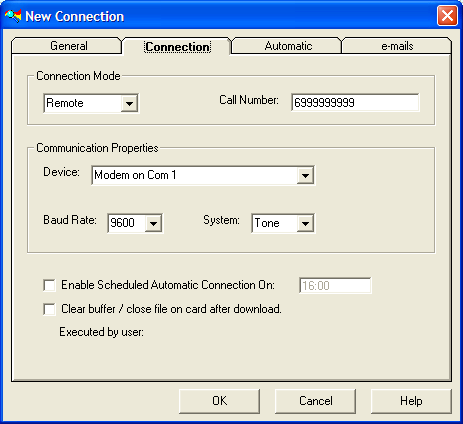Click the Baud Rate label
Screen dimensions: 463x424
pyautogui.click(x=70, y=220)
